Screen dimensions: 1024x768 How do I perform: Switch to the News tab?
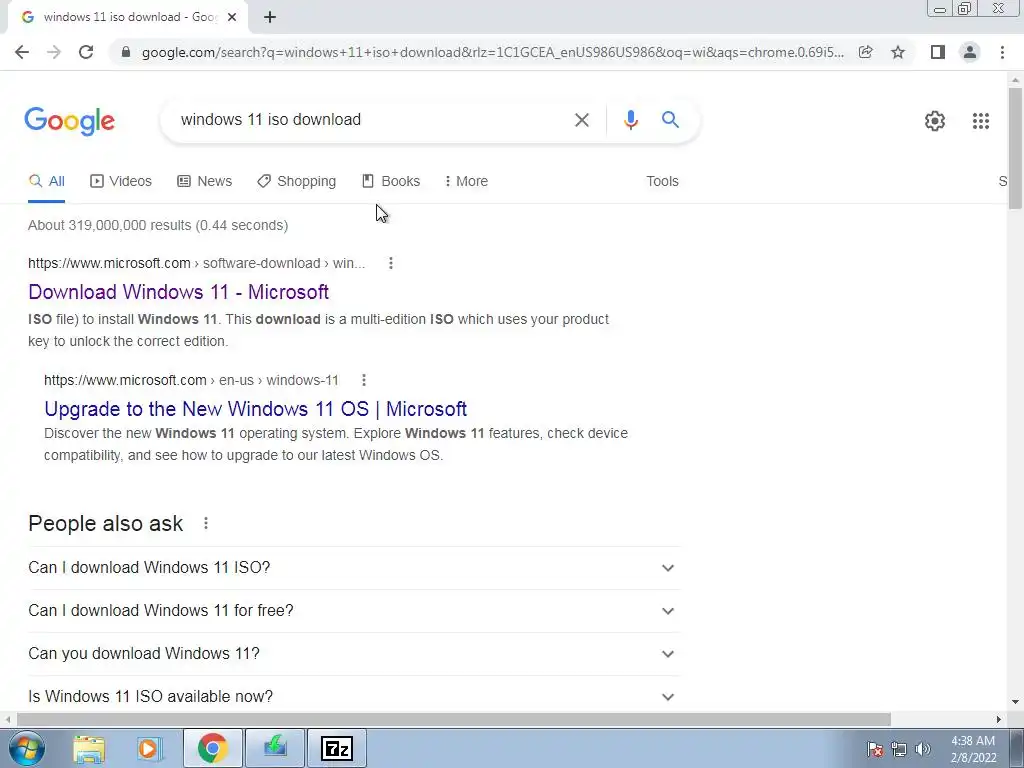(x=204, y=182)
